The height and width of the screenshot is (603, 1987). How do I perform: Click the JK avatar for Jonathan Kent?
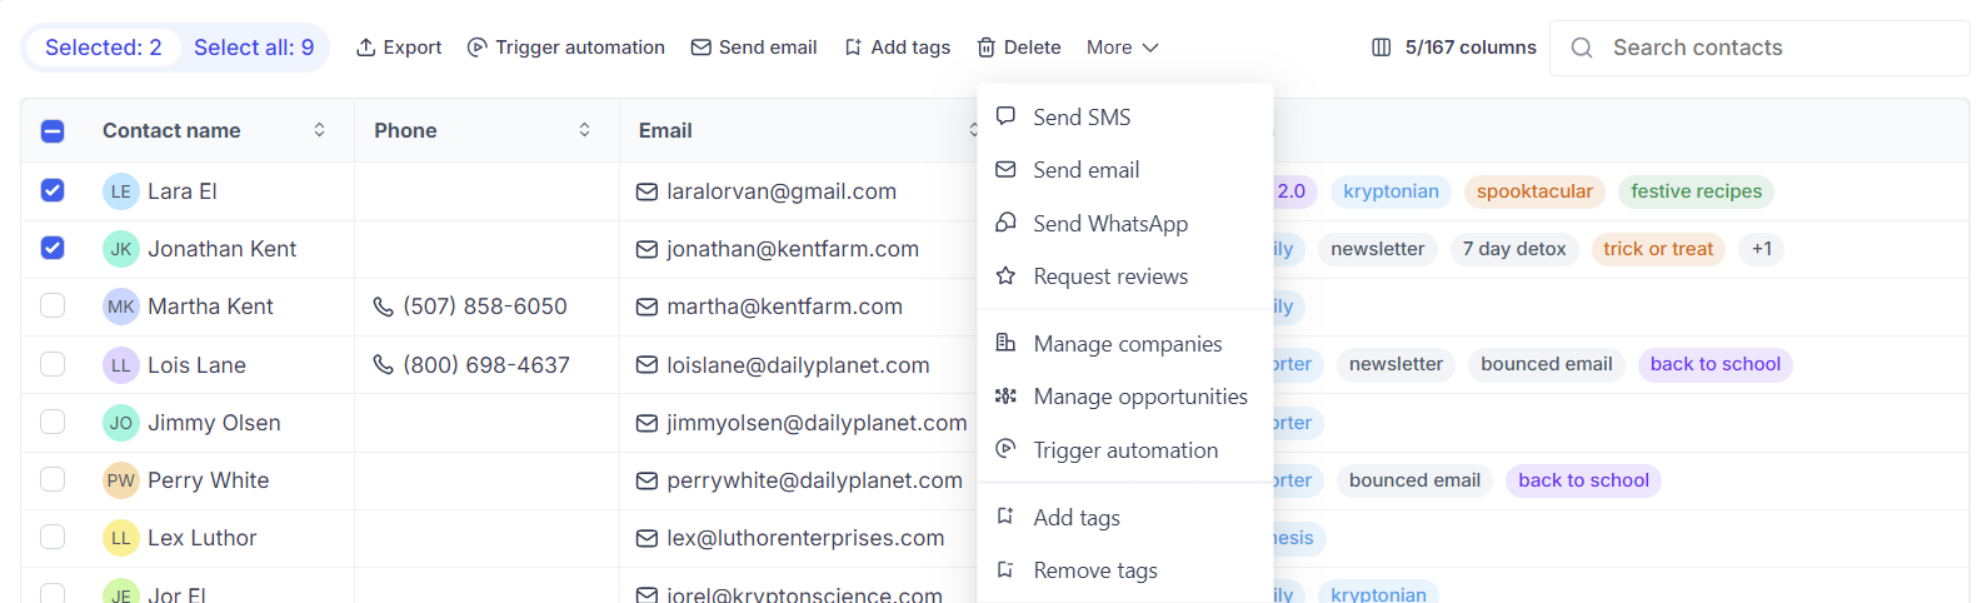[x=121, y=249]
